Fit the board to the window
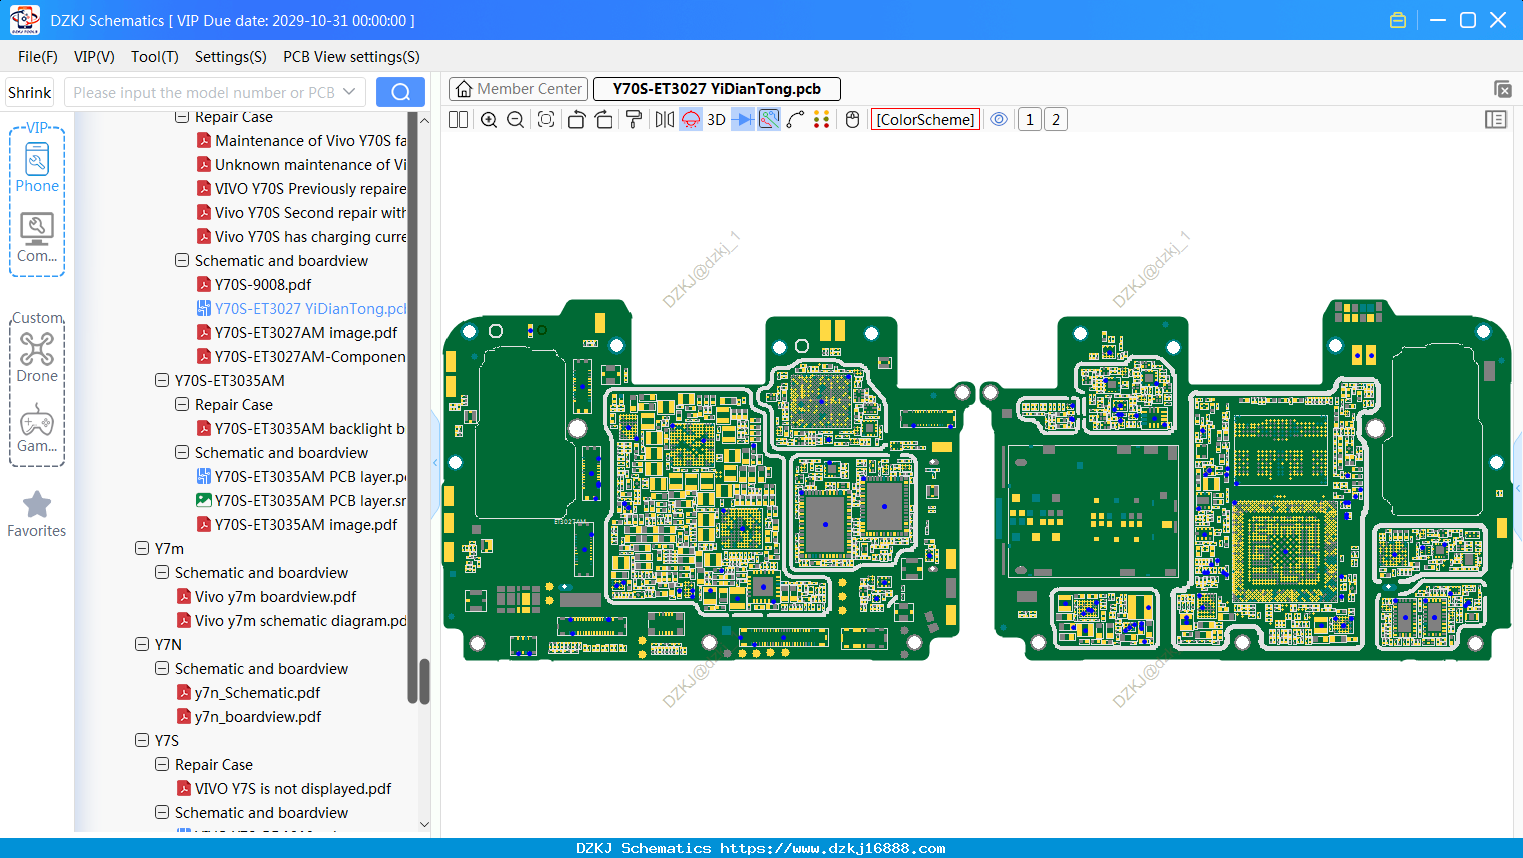Screen dimensions: 1523x858 tap(546, 120)
